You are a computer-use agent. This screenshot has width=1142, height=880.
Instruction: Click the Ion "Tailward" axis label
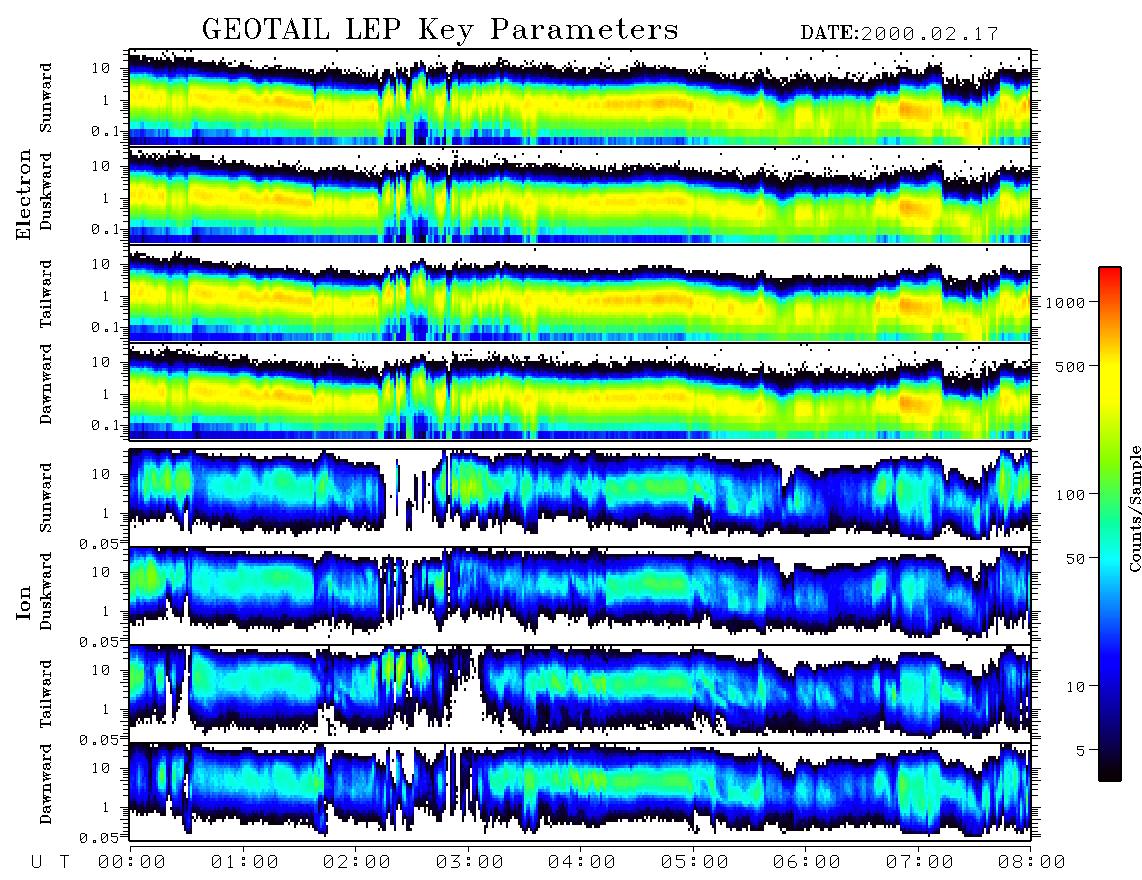(46, 694)
